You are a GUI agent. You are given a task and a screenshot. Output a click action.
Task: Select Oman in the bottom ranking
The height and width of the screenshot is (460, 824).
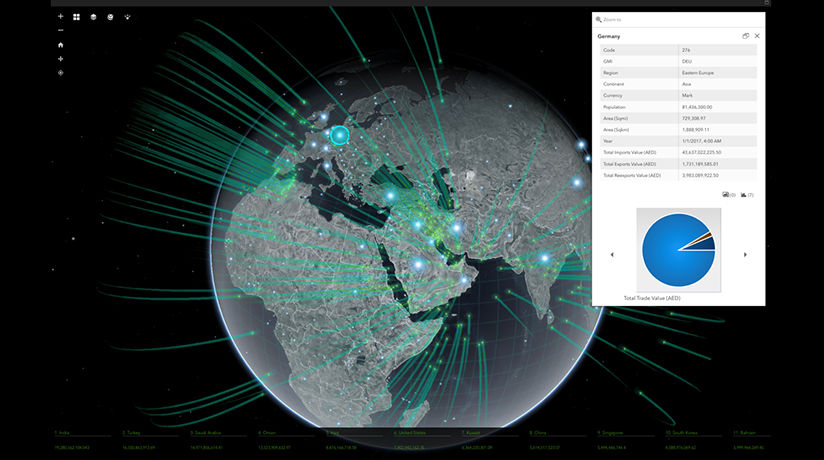[x=267, y=433]
